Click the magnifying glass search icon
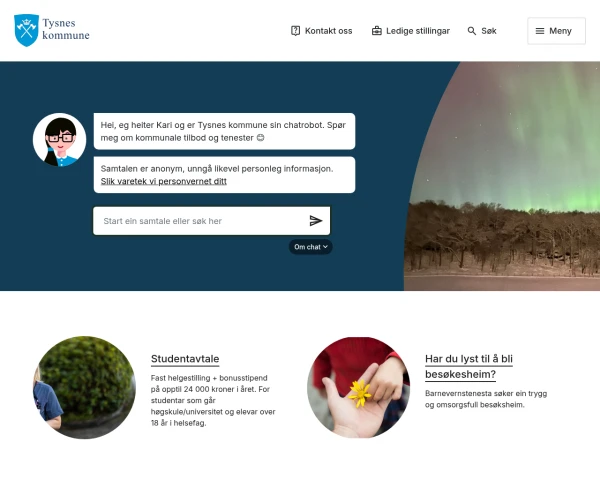This screenshot has width=600, height=480. click(x=472, y=31)
